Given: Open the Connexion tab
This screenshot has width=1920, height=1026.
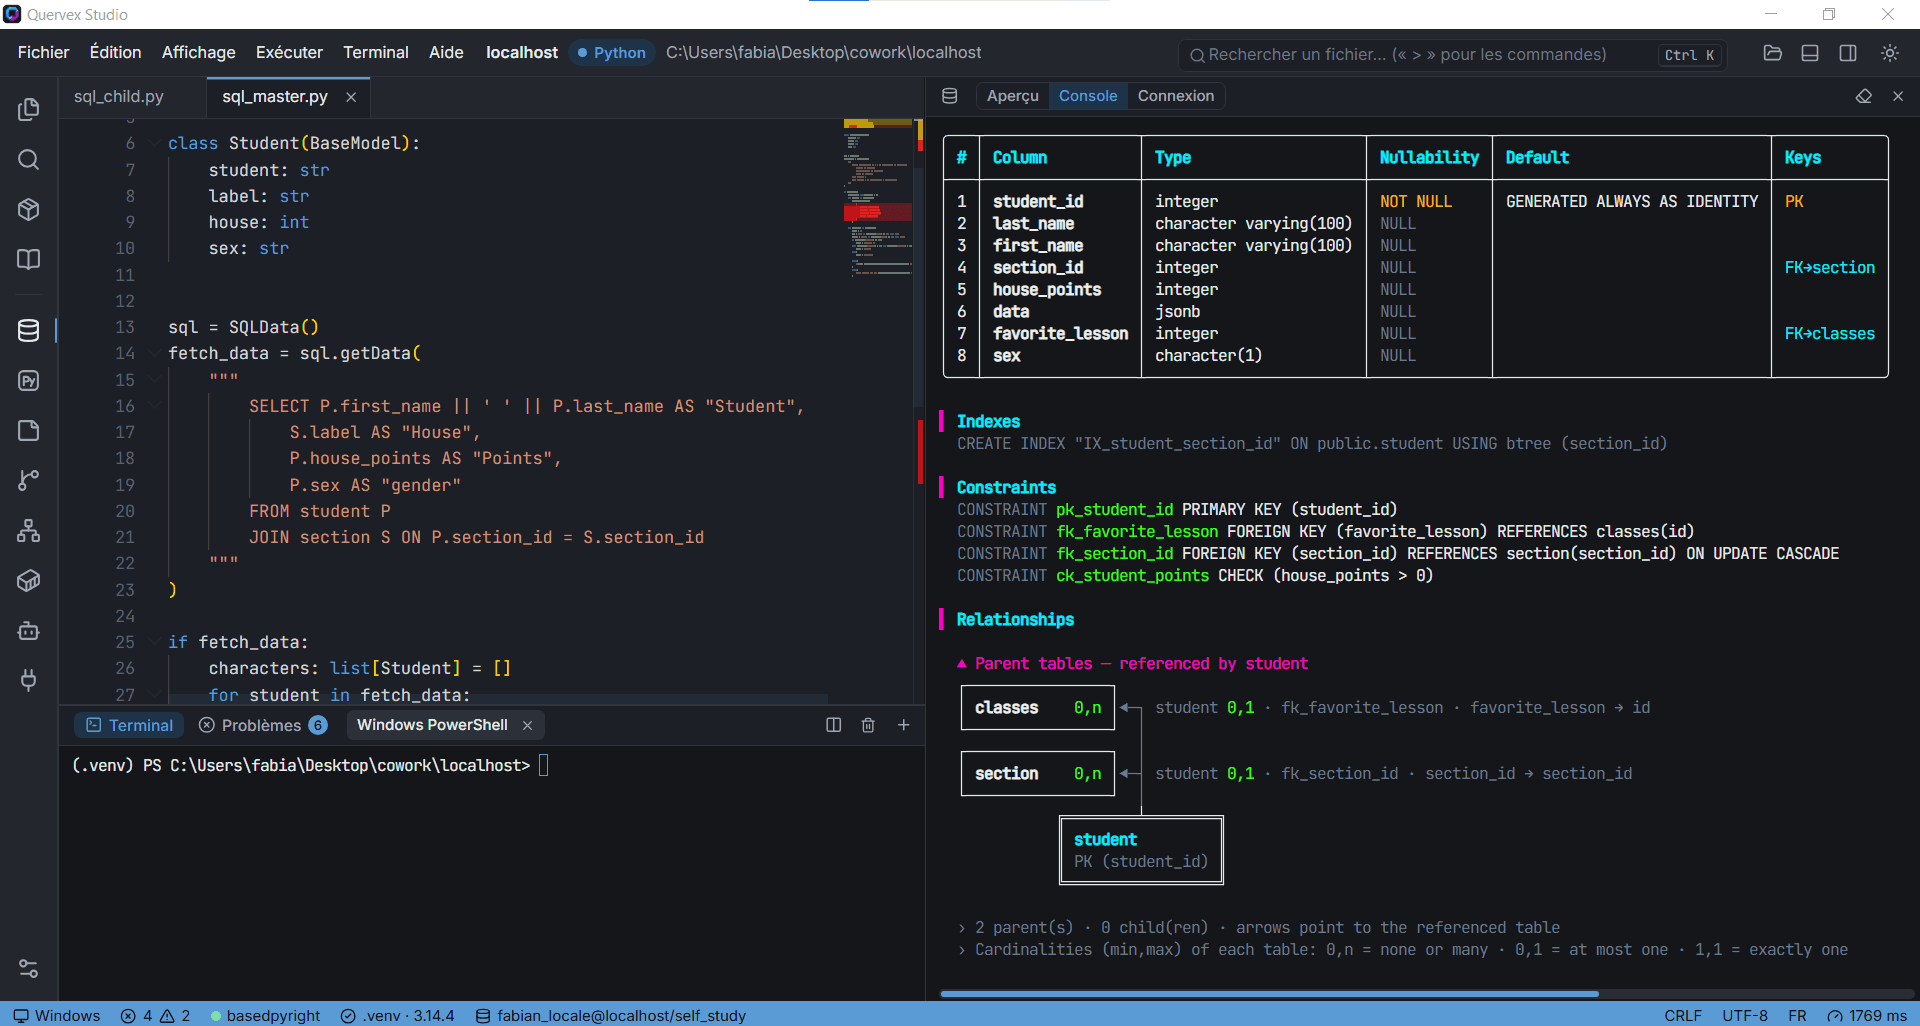Looking at the screenshot, I should point(1176,96).
